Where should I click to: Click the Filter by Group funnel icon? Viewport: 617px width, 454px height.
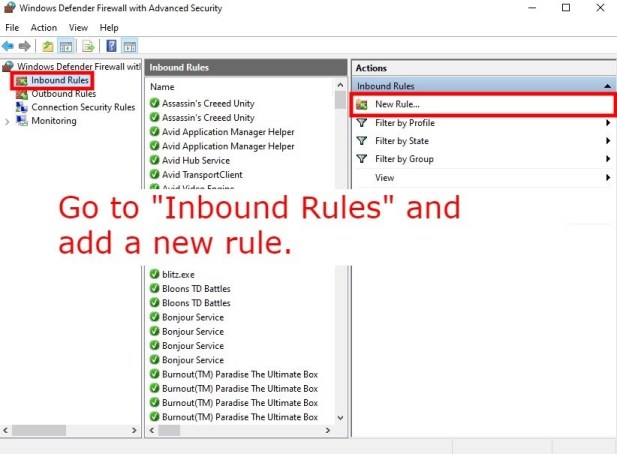coord(362,159)
